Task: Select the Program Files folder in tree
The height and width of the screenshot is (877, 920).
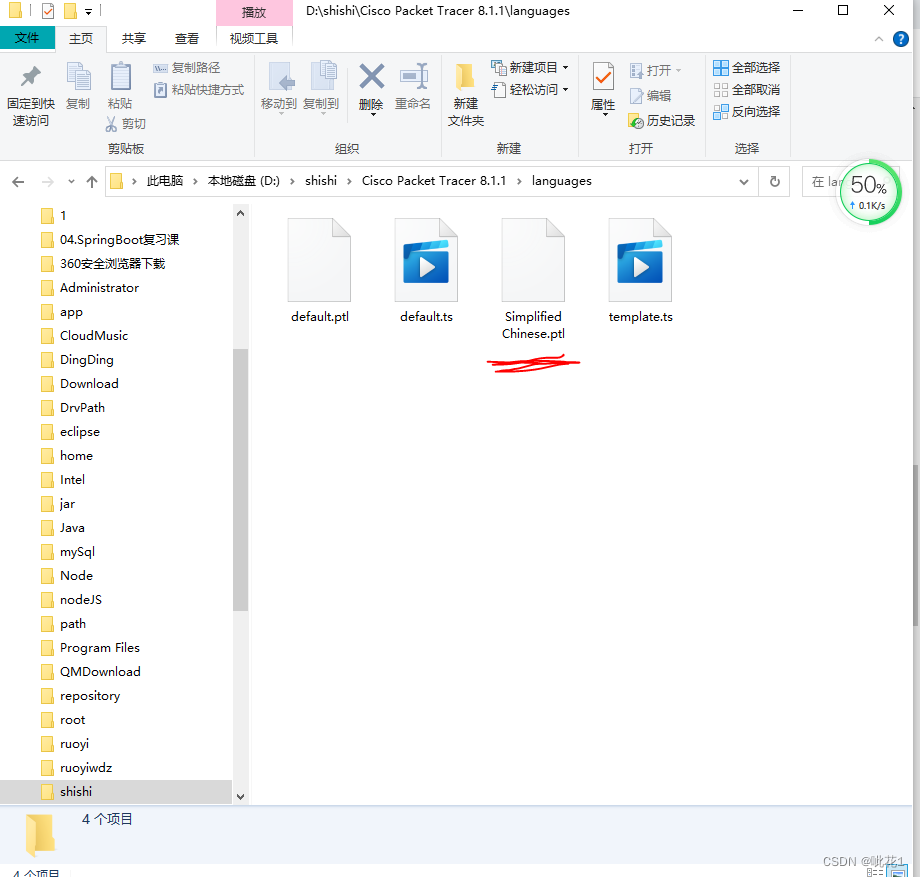Action: (x=100, y=648)
